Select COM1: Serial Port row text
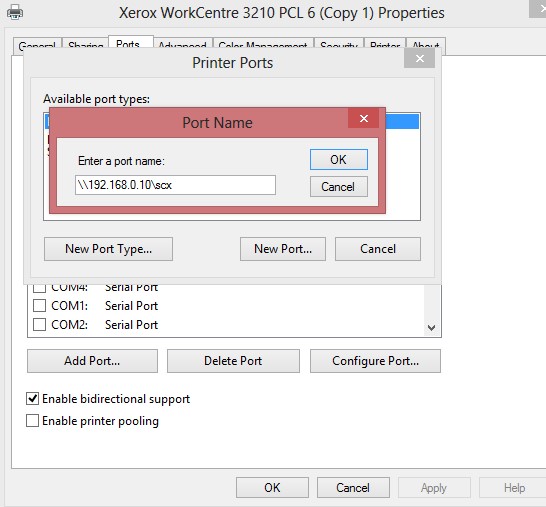Image resolution: width=546 pixels, height=507 pixels. pos(104,306)
